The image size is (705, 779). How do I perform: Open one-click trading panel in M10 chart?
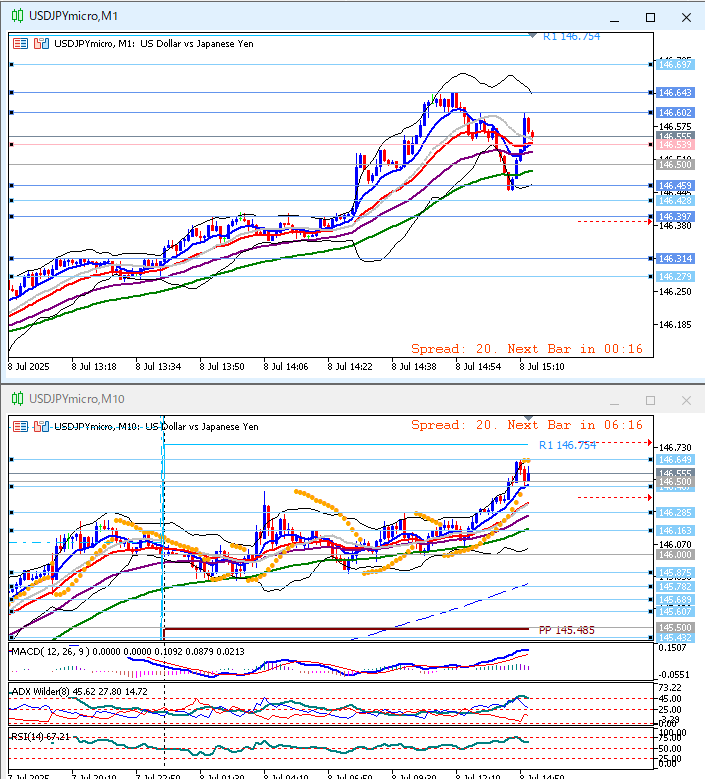click(x=20, y=427)
